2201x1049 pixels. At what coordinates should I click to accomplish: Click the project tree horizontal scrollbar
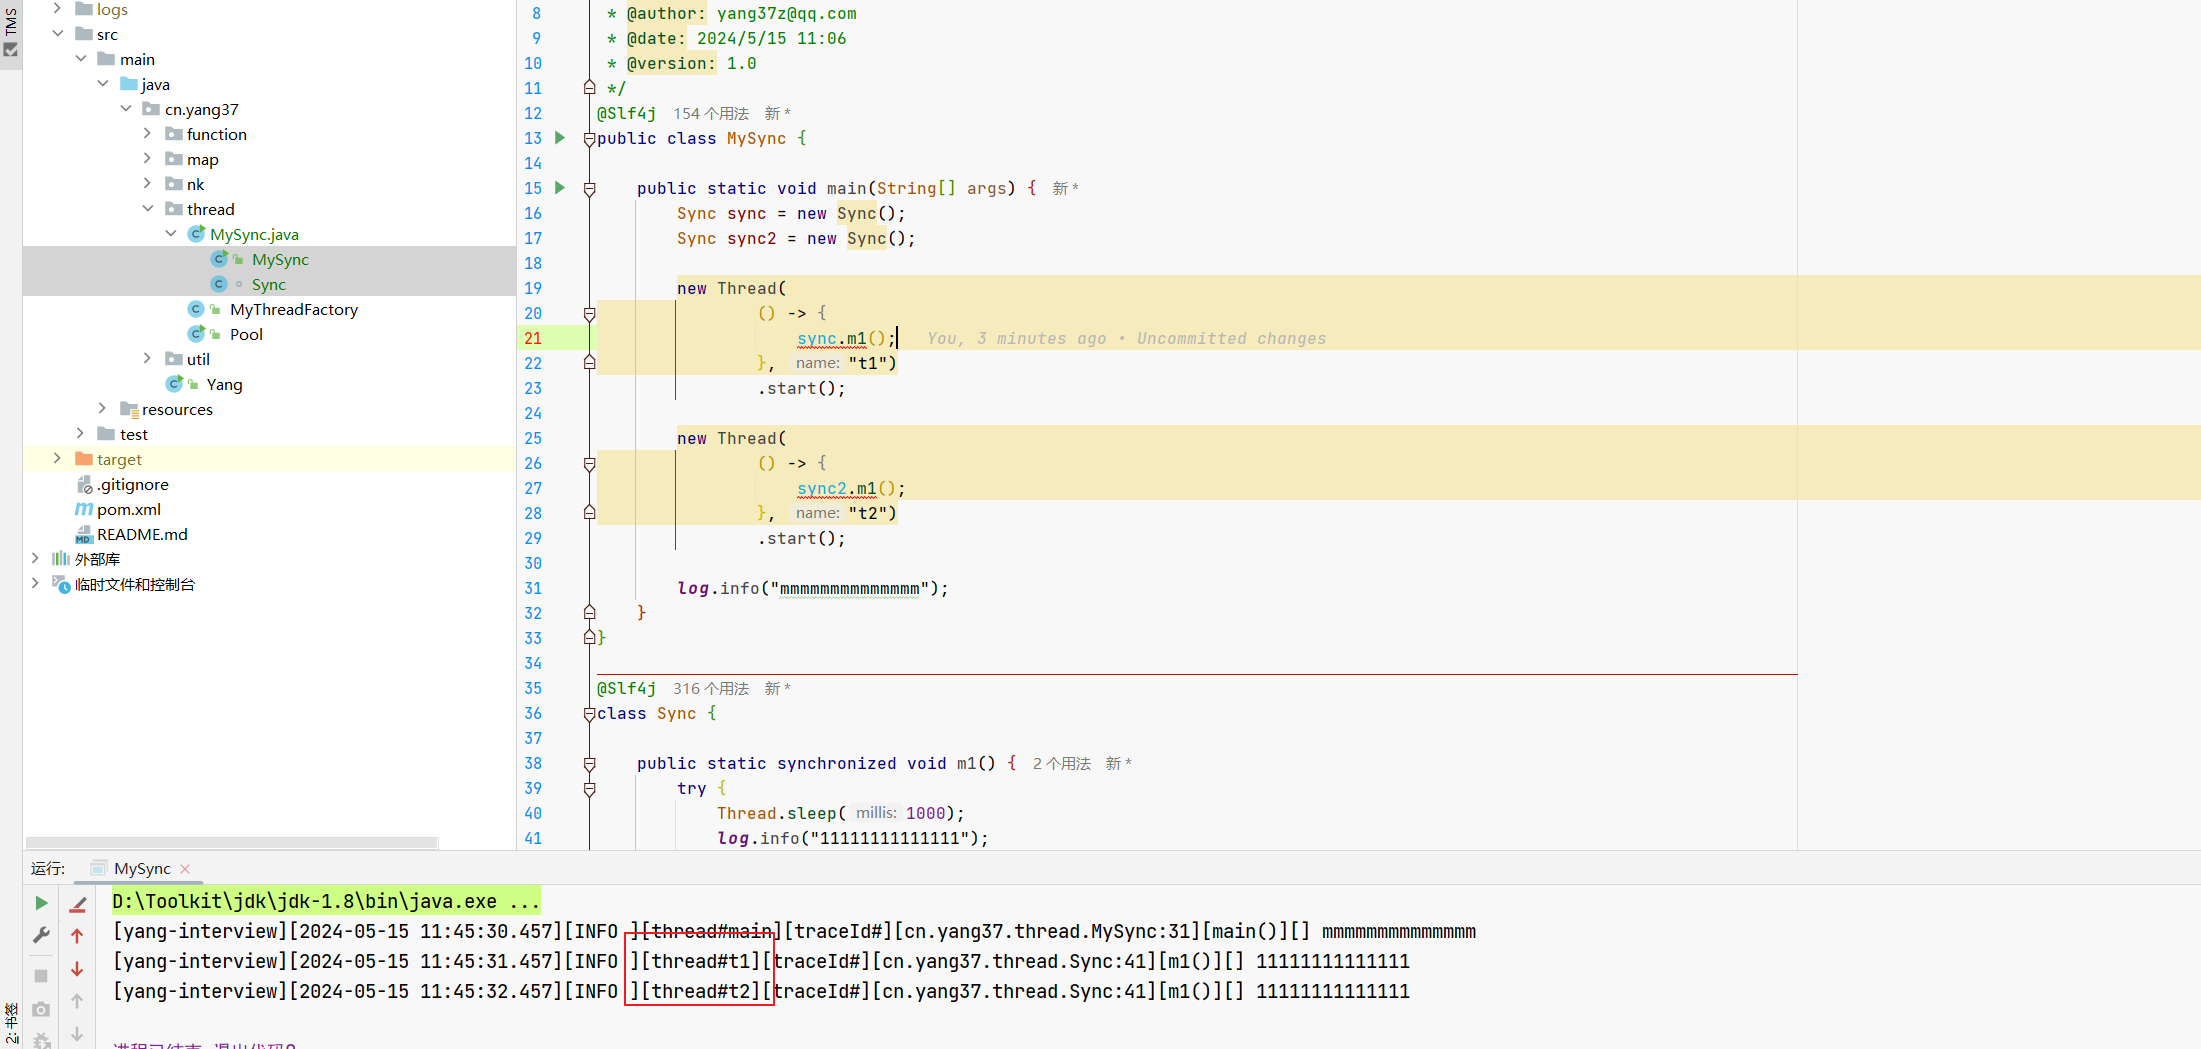coord(231,842)
